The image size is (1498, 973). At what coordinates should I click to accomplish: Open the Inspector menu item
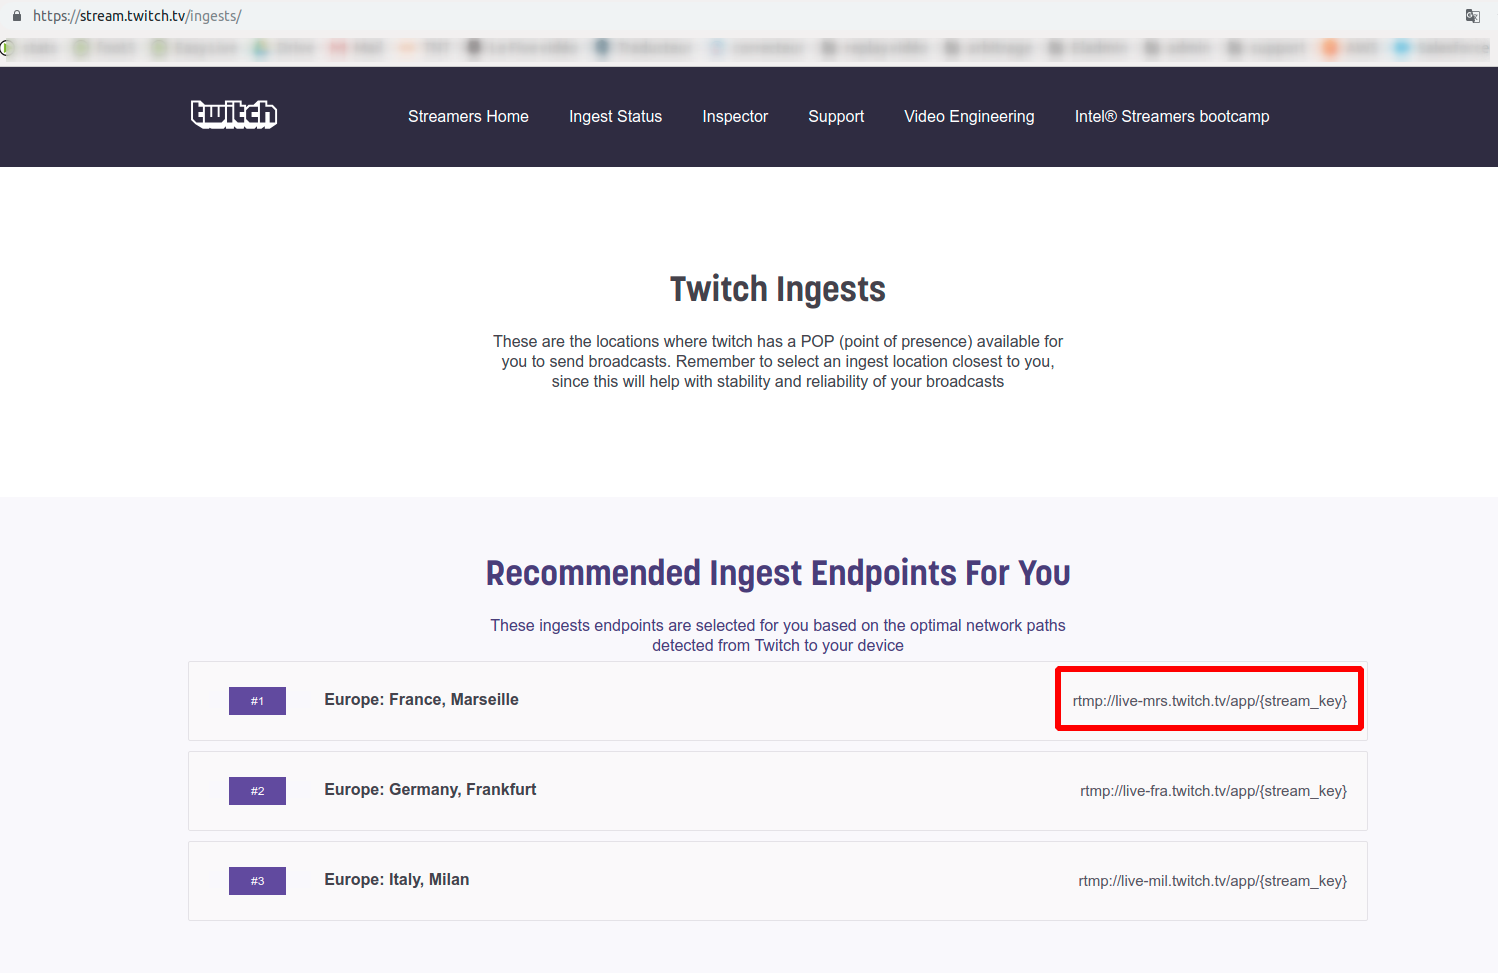point(735,117)
